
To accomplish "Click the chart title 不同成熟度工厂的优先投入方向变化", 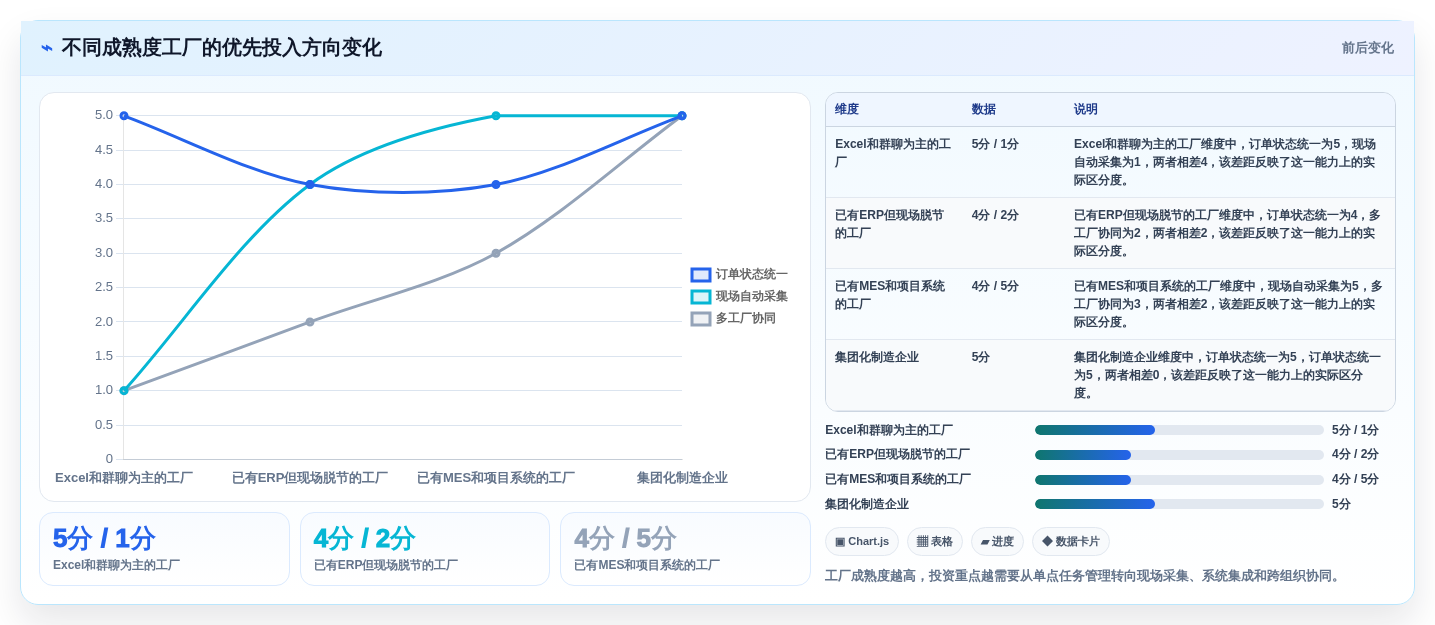I will (221, 48).
